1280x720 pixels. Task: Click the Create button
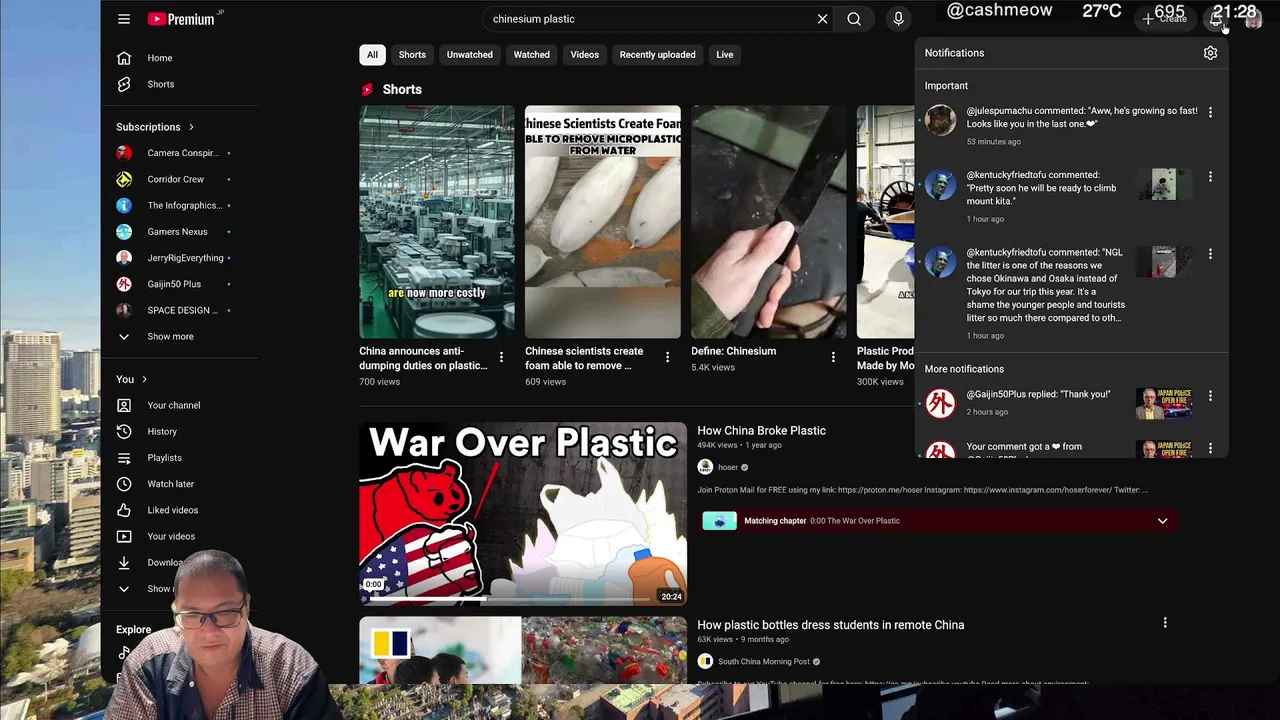pyautogui.click(x=1165, y=19)
